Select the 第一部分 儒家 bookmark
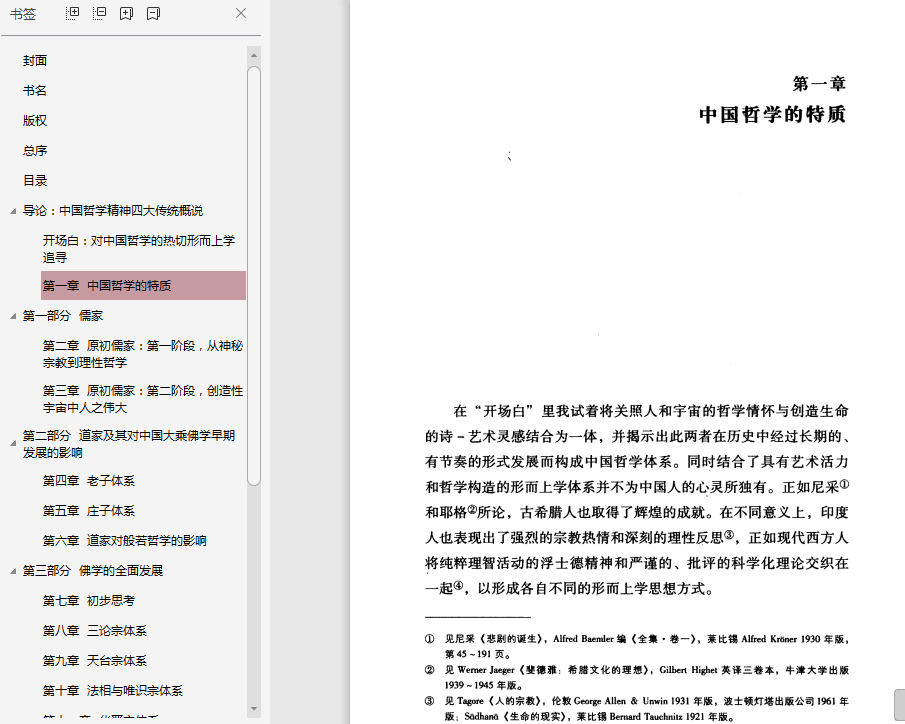This screenshot has width=905, height=724. tap(62, 316)
